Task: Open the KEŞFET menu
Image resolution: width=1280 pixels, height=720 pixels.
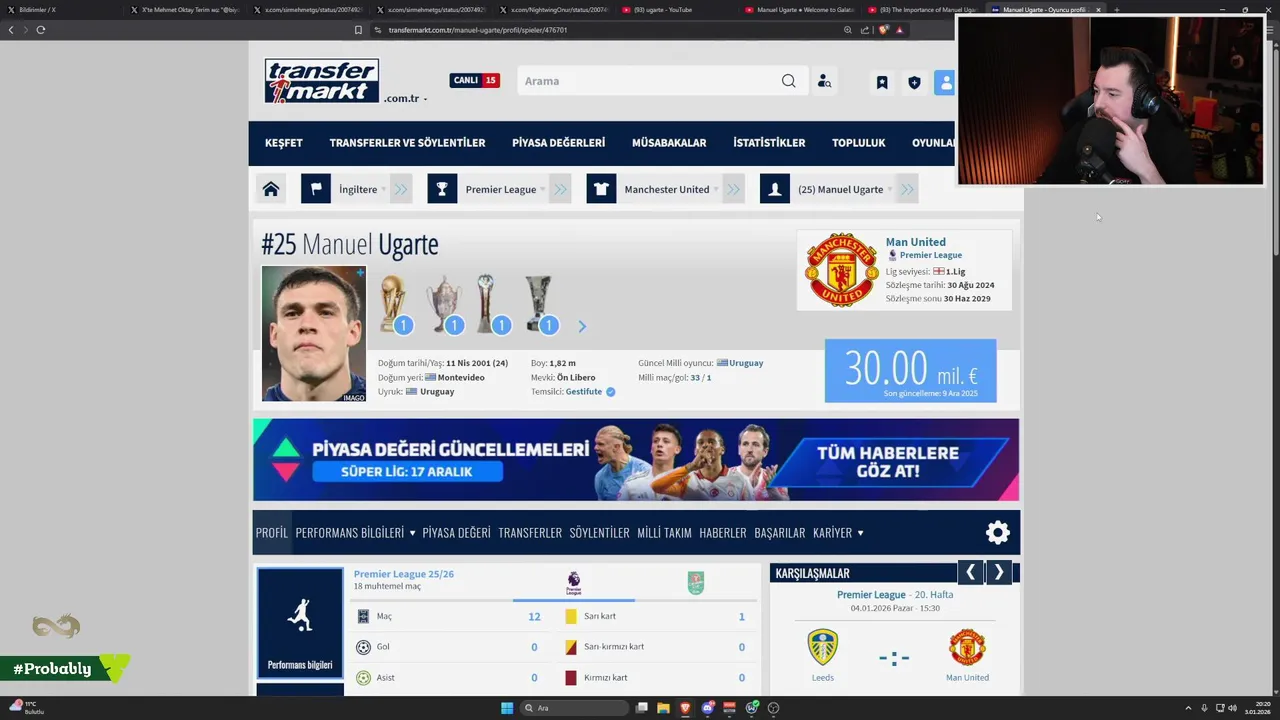Action: (x=284, y=143)
